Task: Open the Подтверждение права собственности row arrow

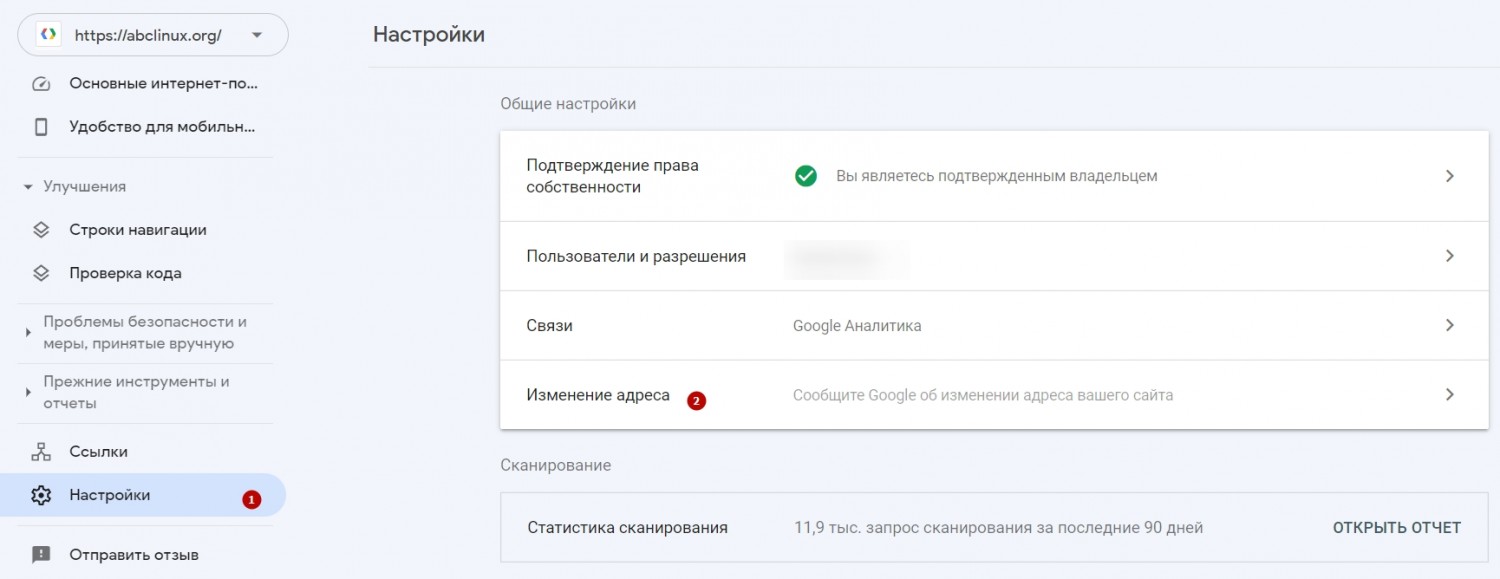Action: point(1449,176)
